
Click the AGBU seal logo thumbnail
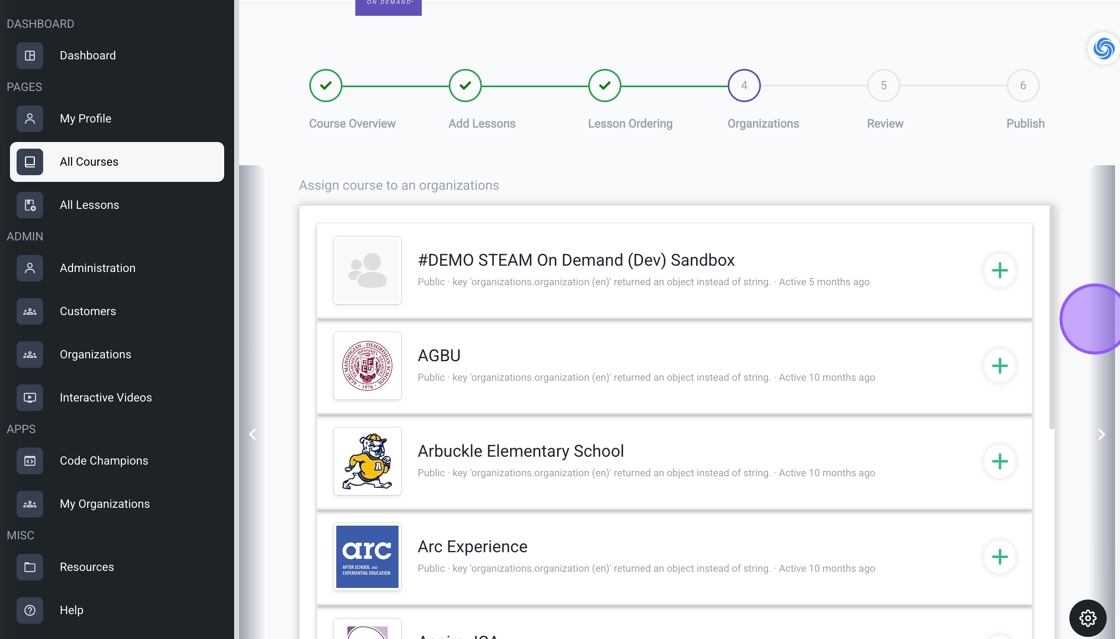(x=367, y=366)
